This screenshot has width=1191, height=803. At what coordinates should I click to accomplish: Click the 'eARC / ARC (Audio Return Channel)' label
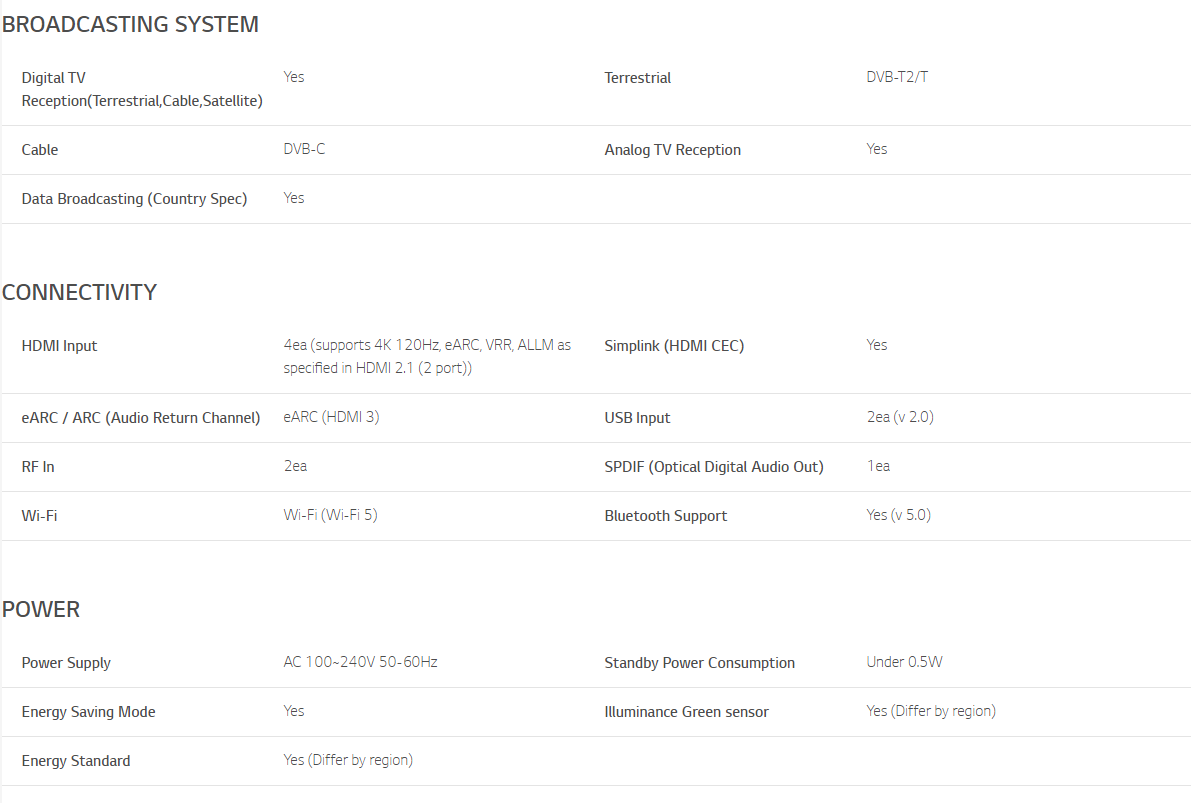[141, 418]
